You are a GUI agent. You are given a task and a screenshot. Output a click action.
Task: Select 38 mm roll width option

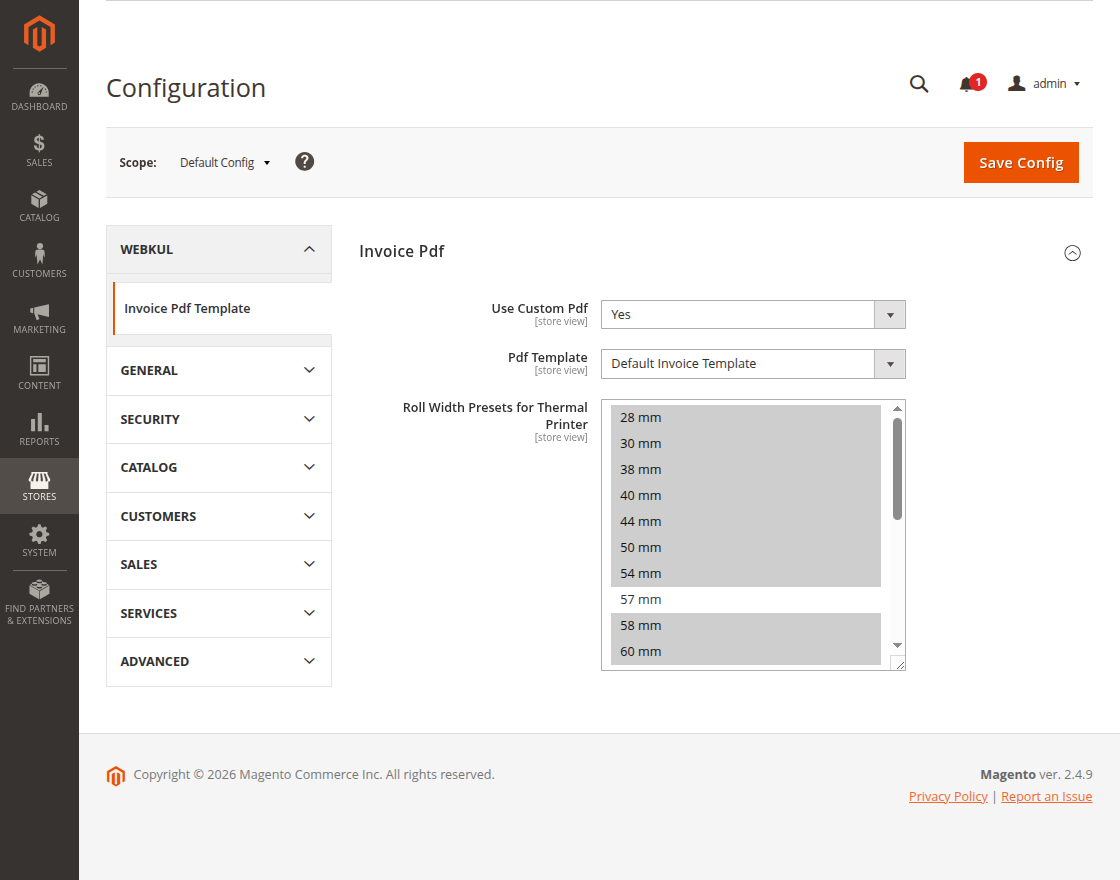746,469
